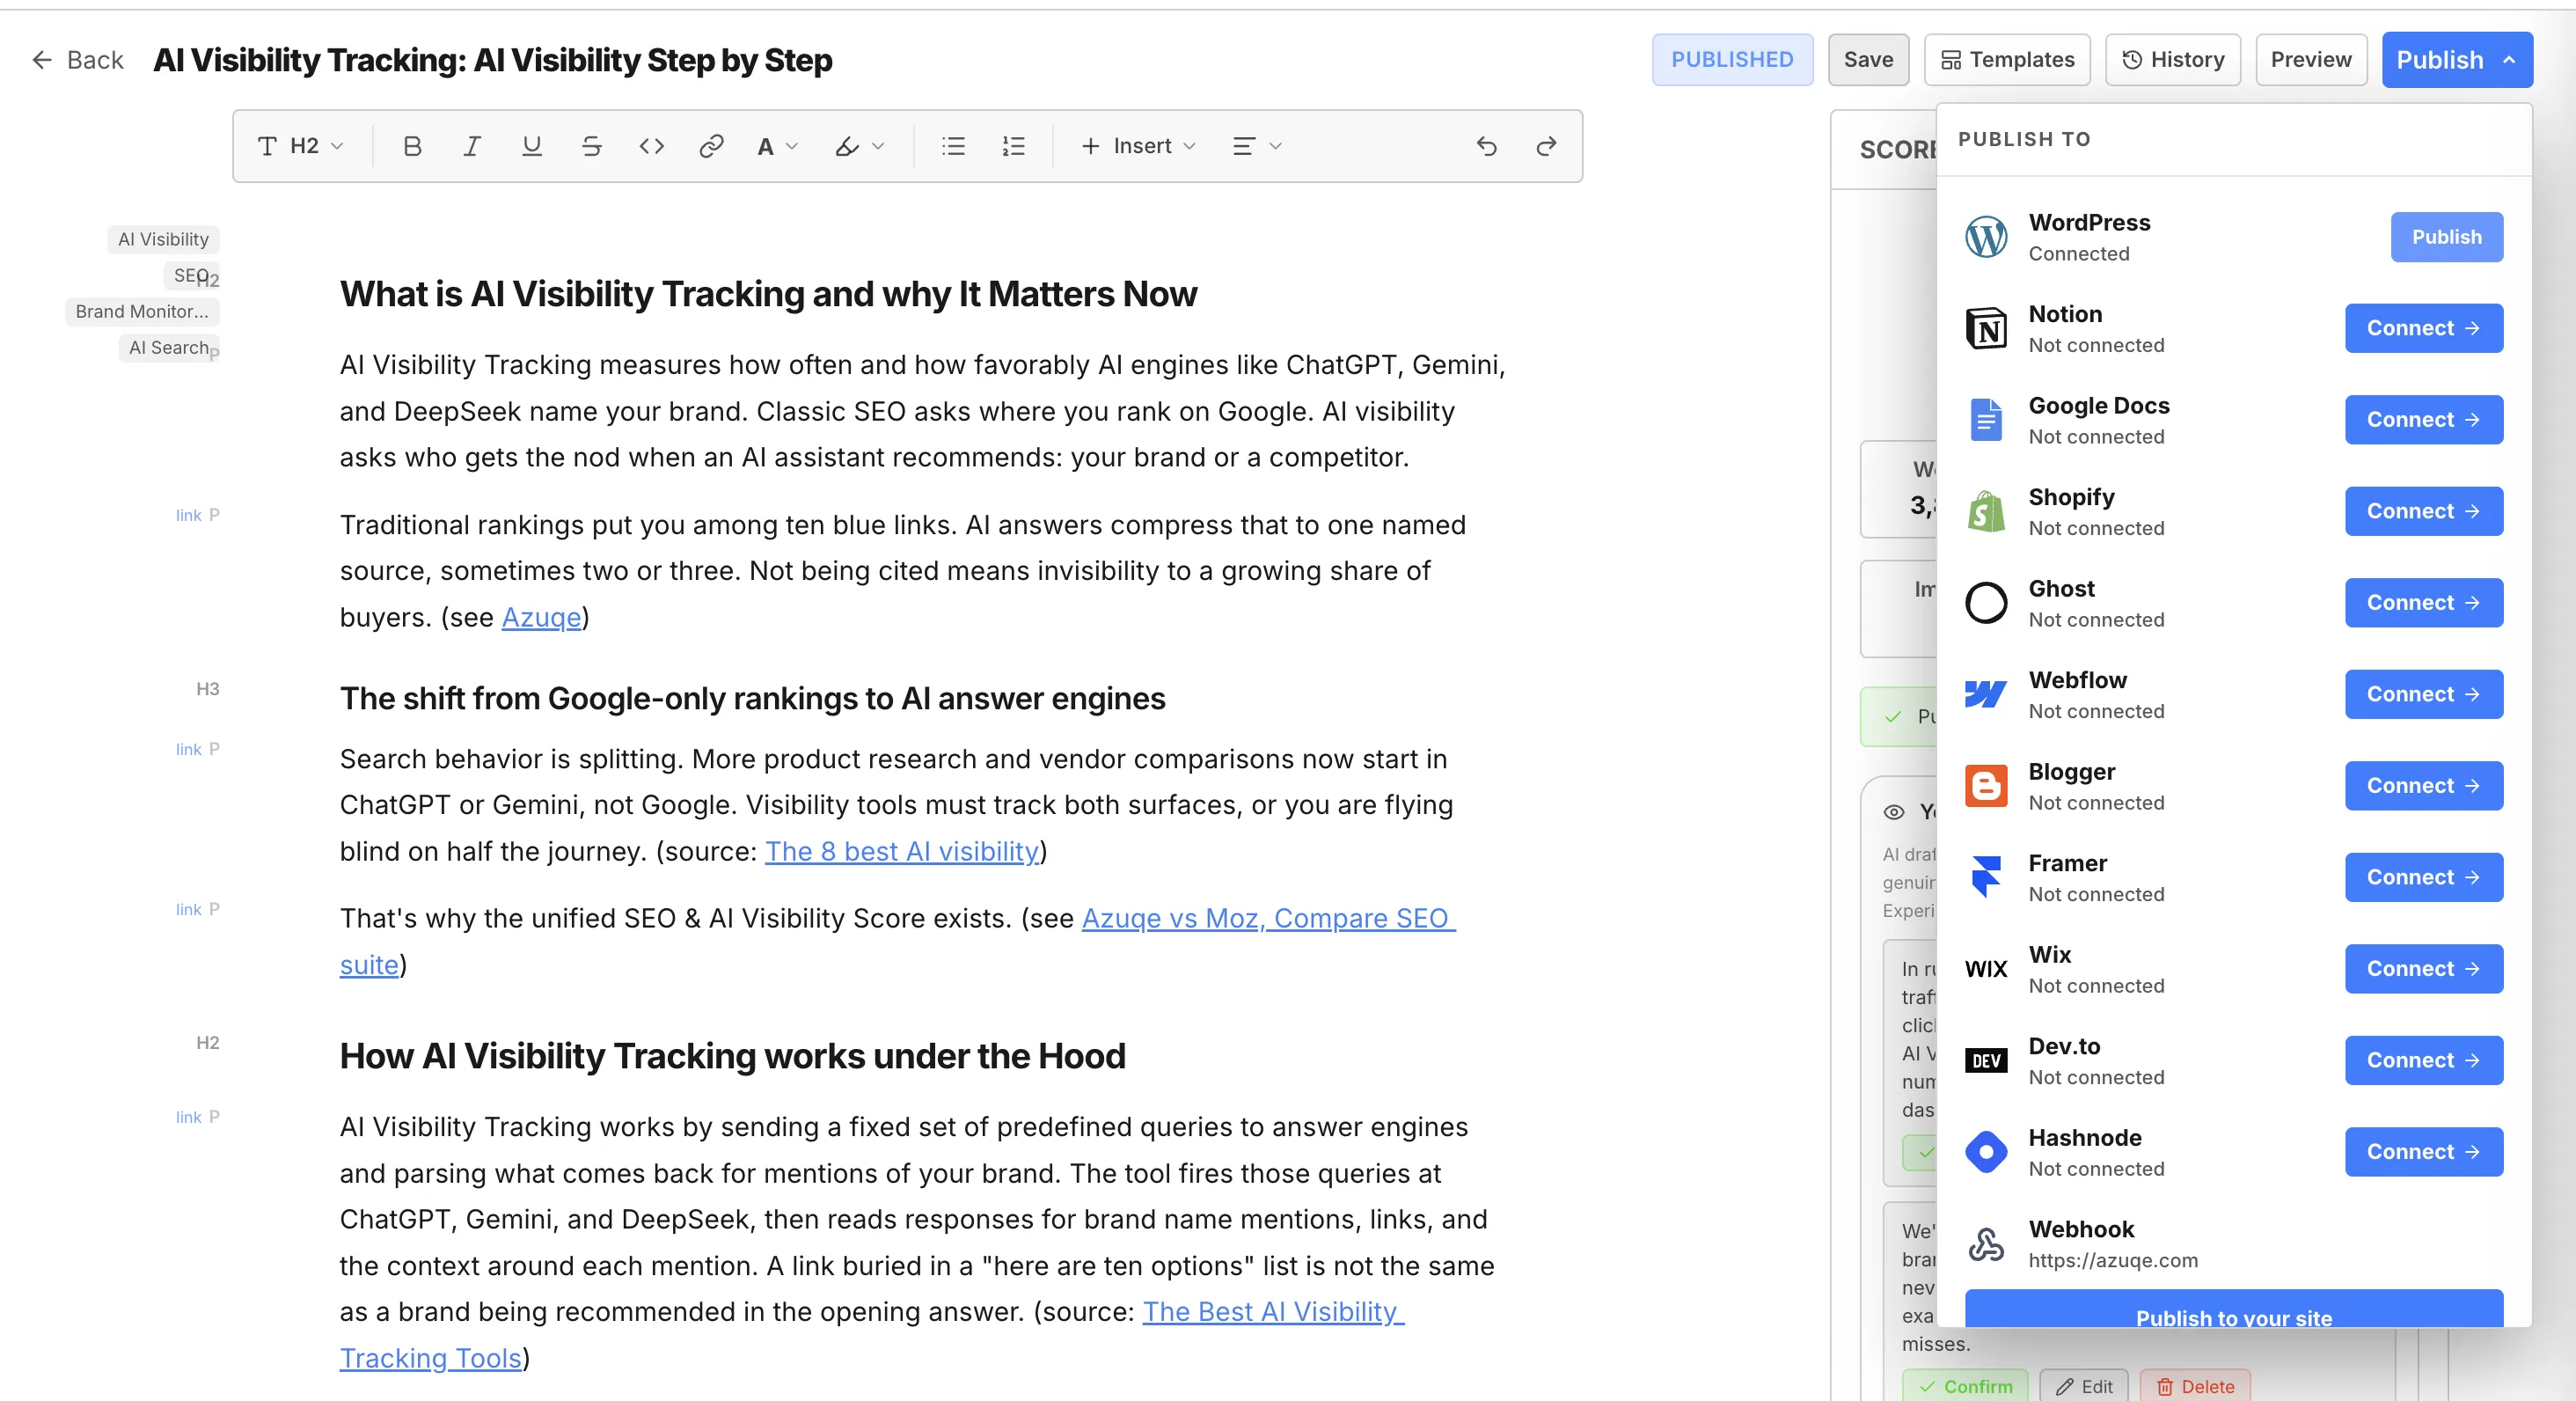
Task: Open the article History
Action: 2172,60
